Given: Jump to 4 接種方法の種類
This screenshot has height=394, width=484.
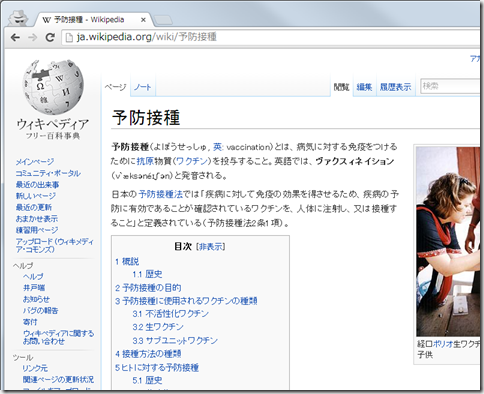Looking at the screenshot, I should (x=148, y=354).
